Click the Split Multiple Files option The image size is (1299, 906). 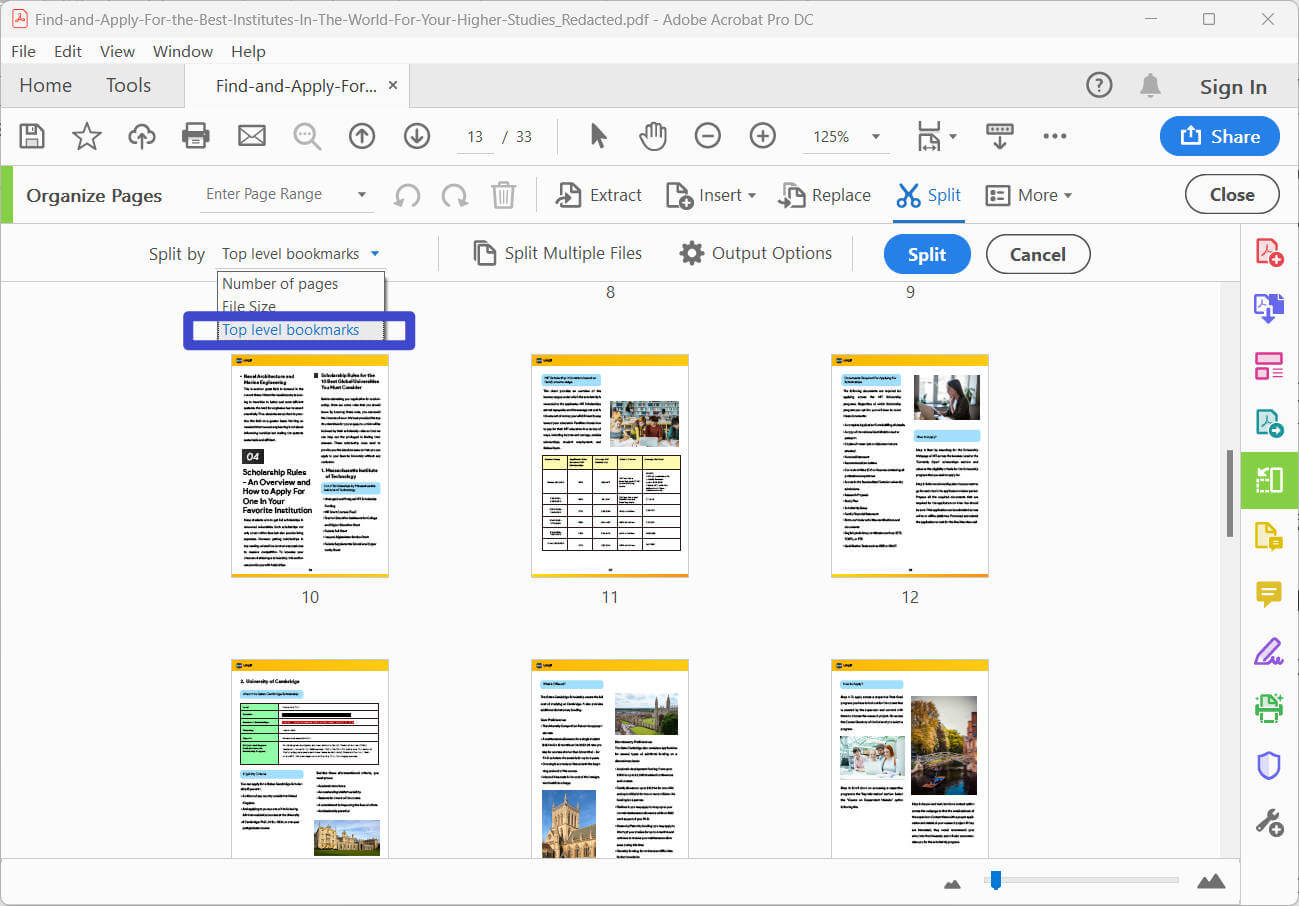[x=557, y=253]
